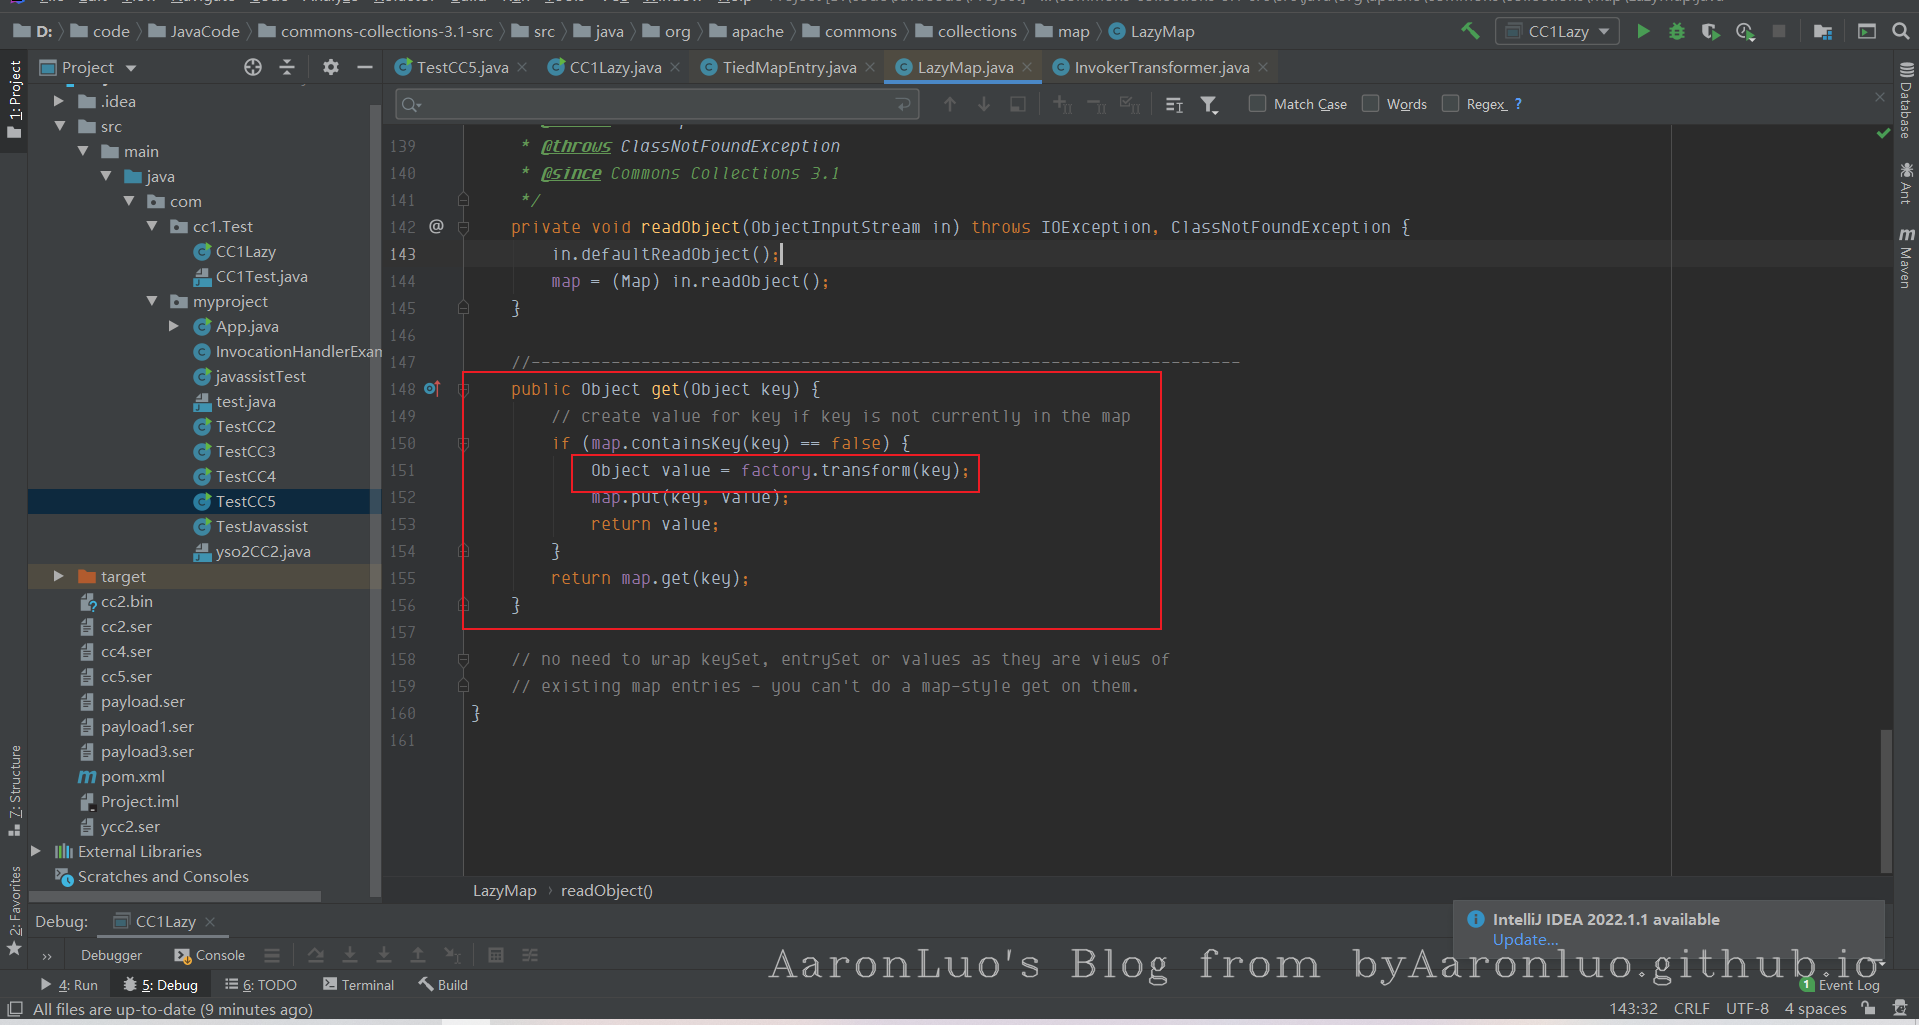Screen dimensions: 1919x1025
Task: Open the Console tab in Debug
Action: click(210, 955)
